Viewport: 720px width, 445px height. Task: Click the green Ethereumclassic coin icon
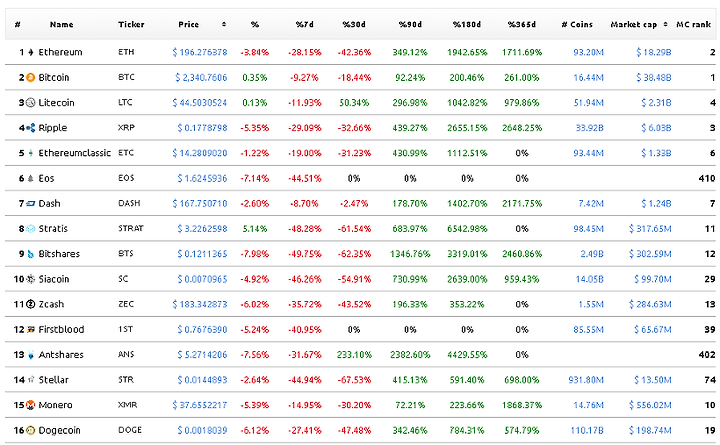pyautogui.click(x=30, y=153)
